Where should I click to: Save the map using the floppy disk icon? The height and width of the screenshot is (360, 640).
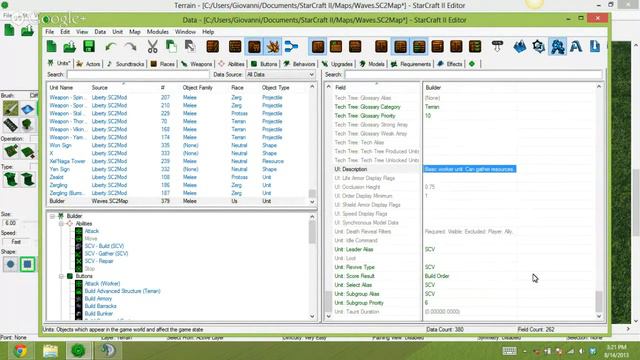click(89, 47)
